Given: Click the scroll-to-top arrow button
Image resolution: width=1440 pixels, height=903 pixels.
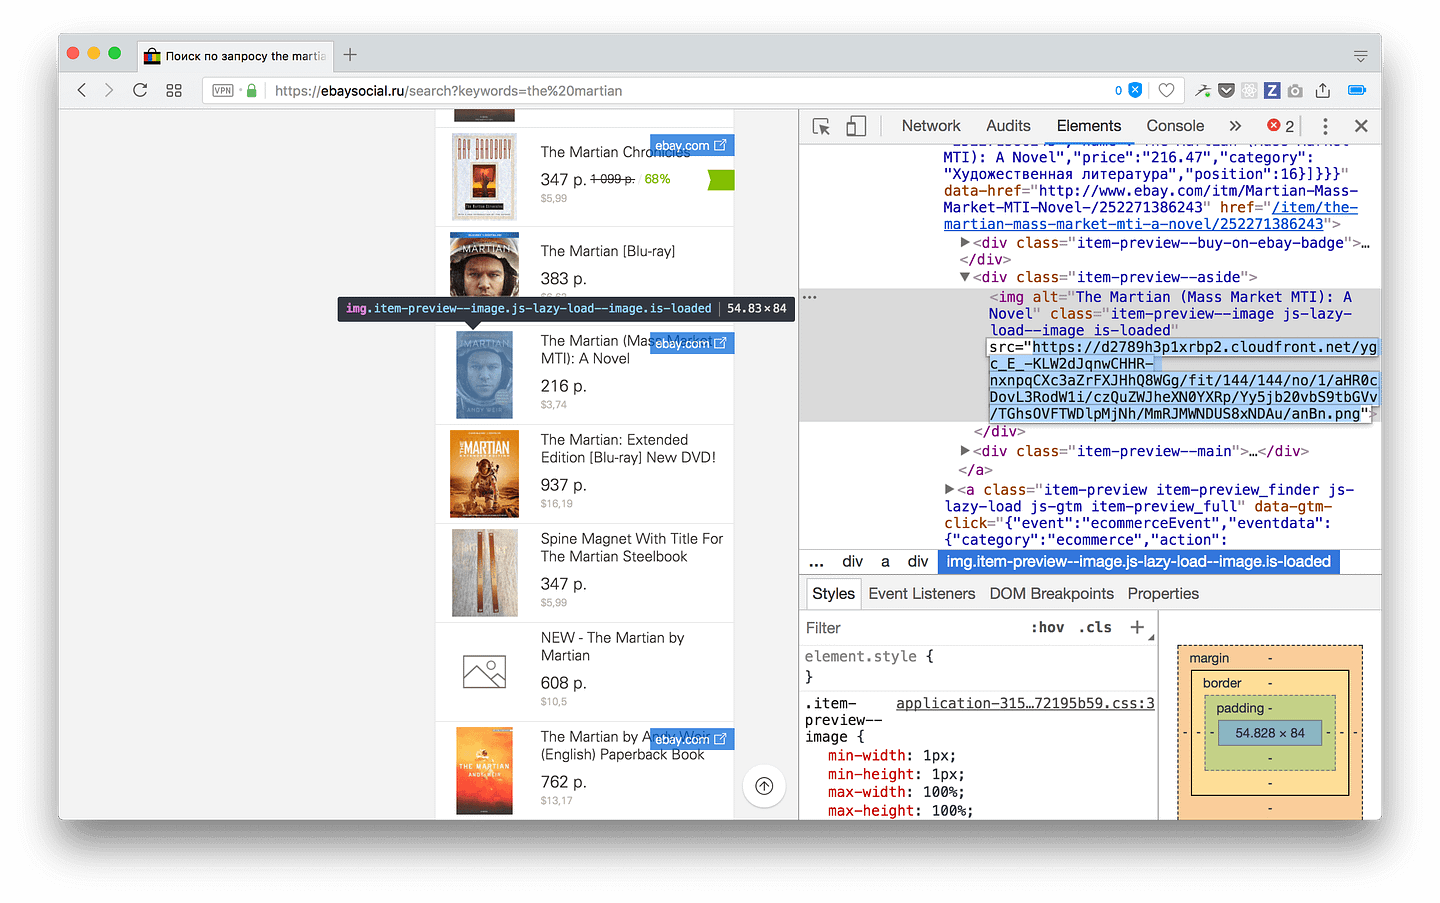Looking at the screenshot, I should point(764,786).
